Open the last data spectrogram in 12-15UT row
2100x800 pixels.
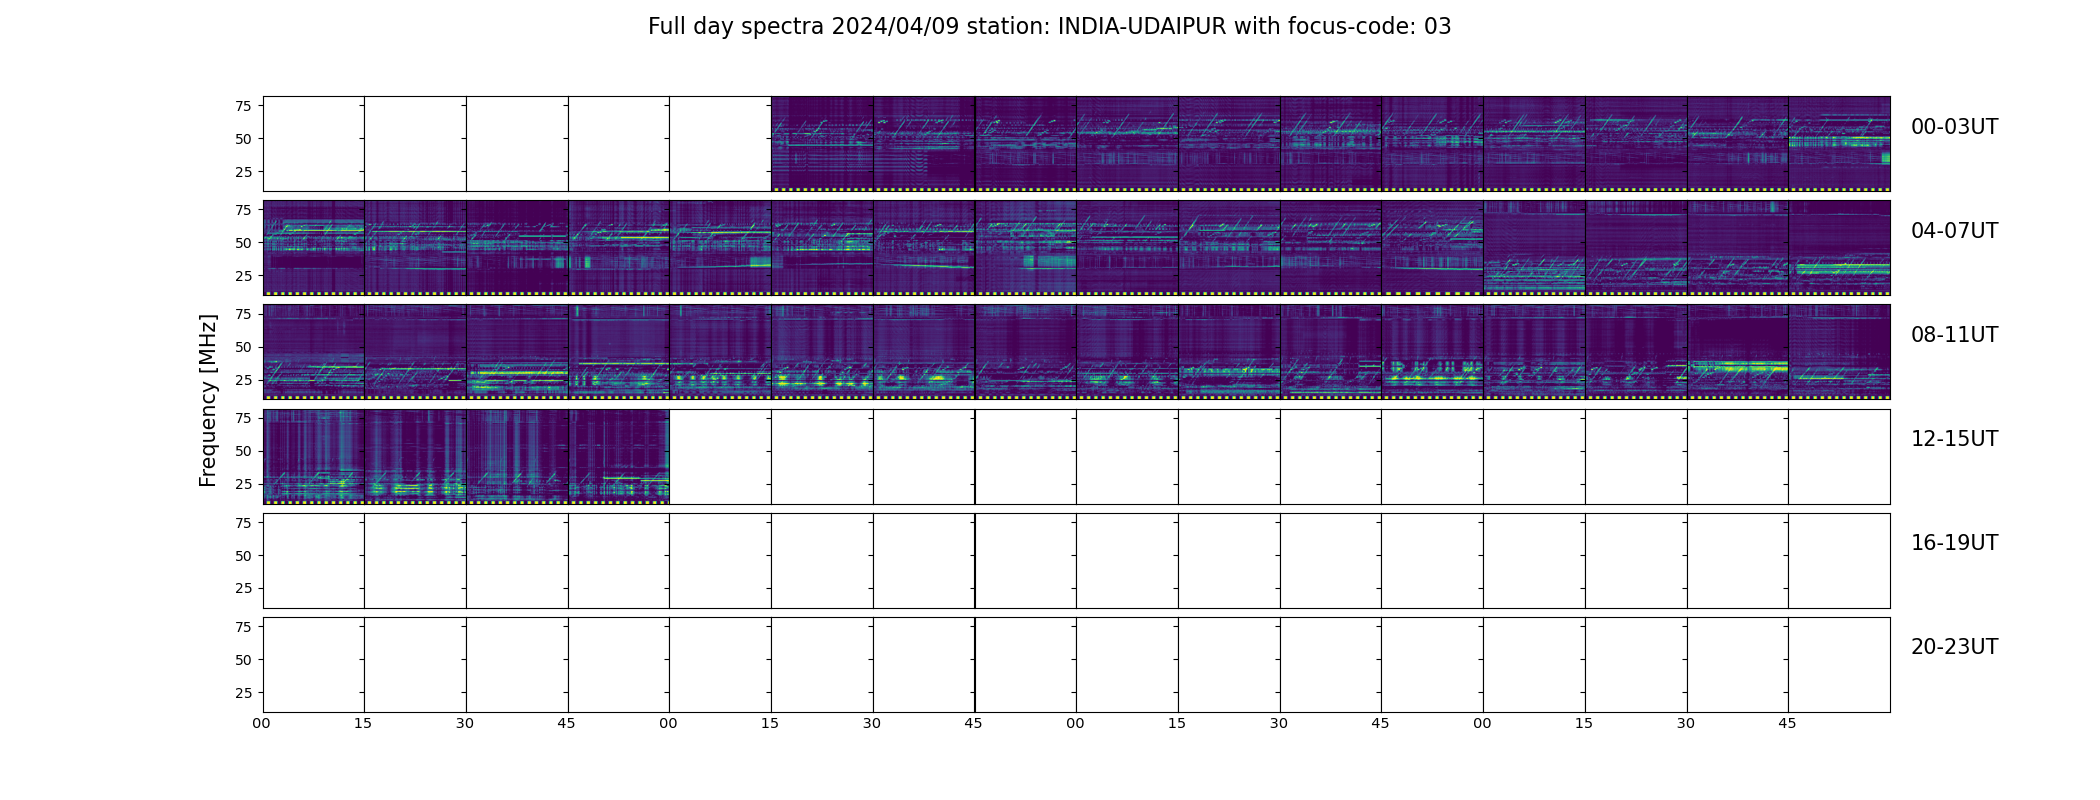[619, 456]
